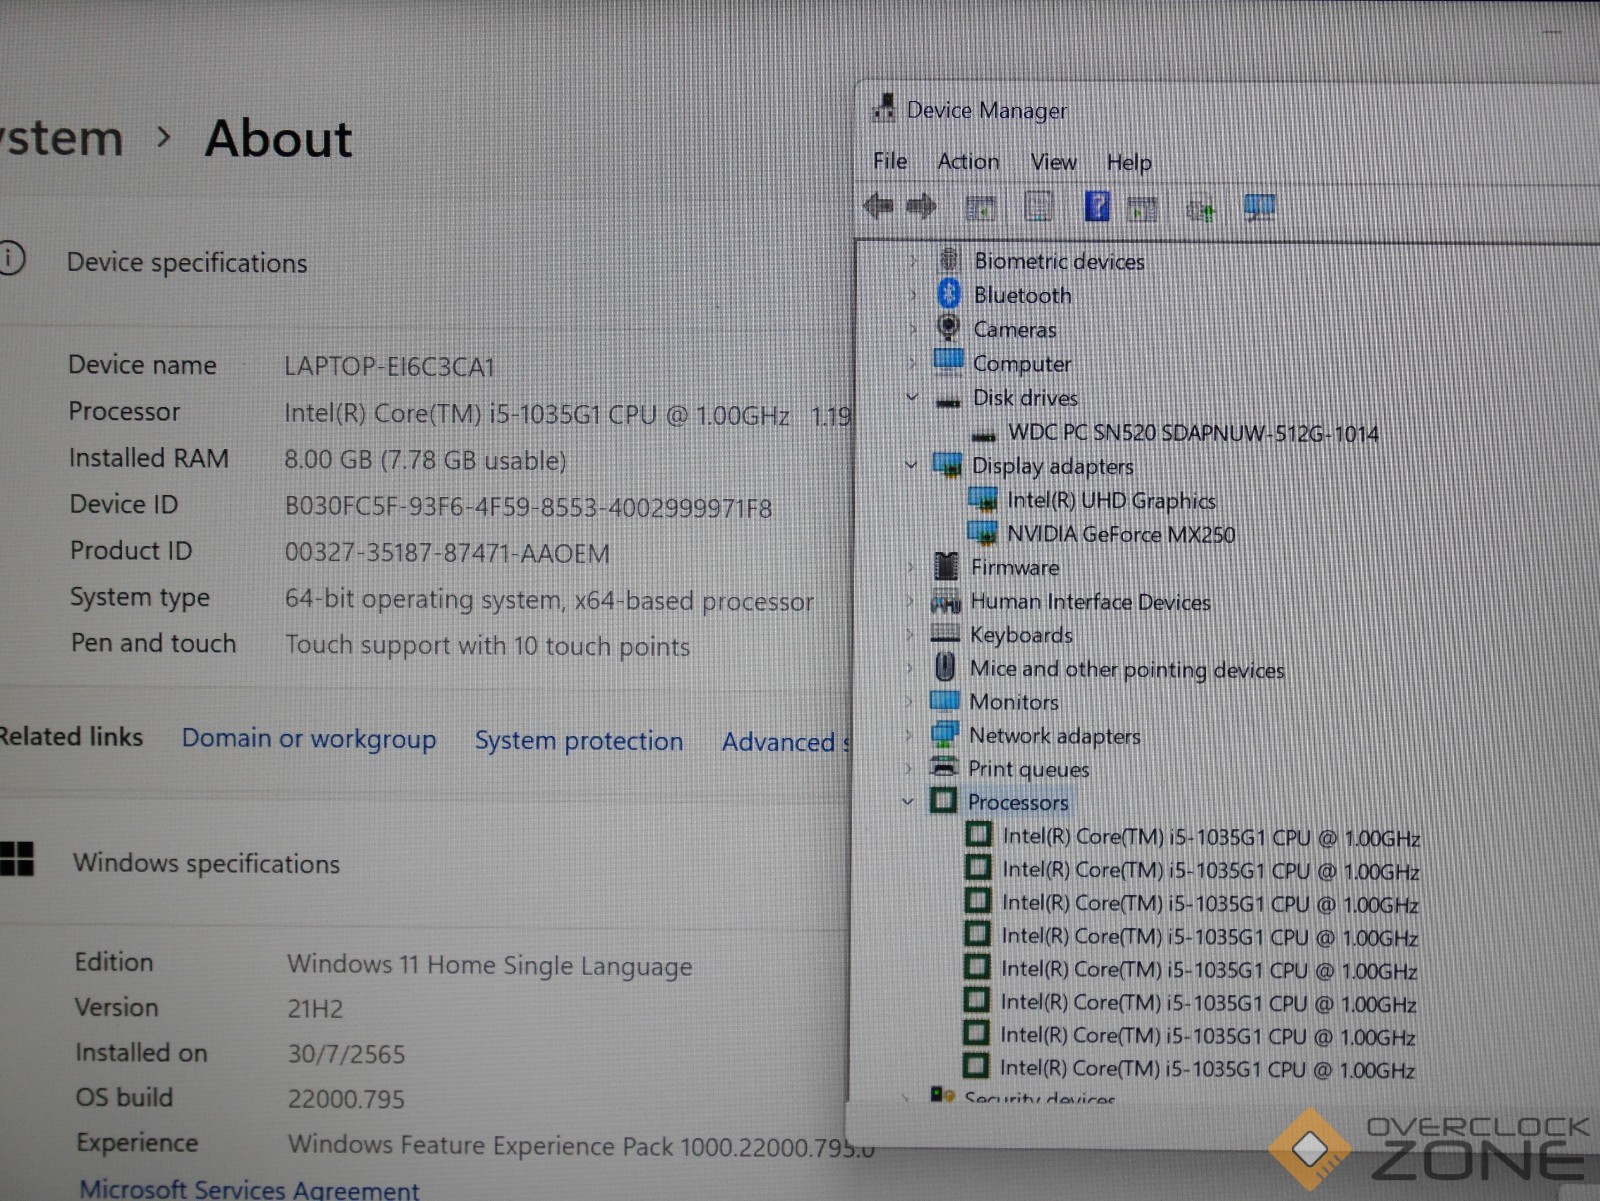Select the Intel(R) UHD Graphics adapter entry
This screenshot has height=1201, width=1600.
pyautogui.click(x=1111, y=500)
